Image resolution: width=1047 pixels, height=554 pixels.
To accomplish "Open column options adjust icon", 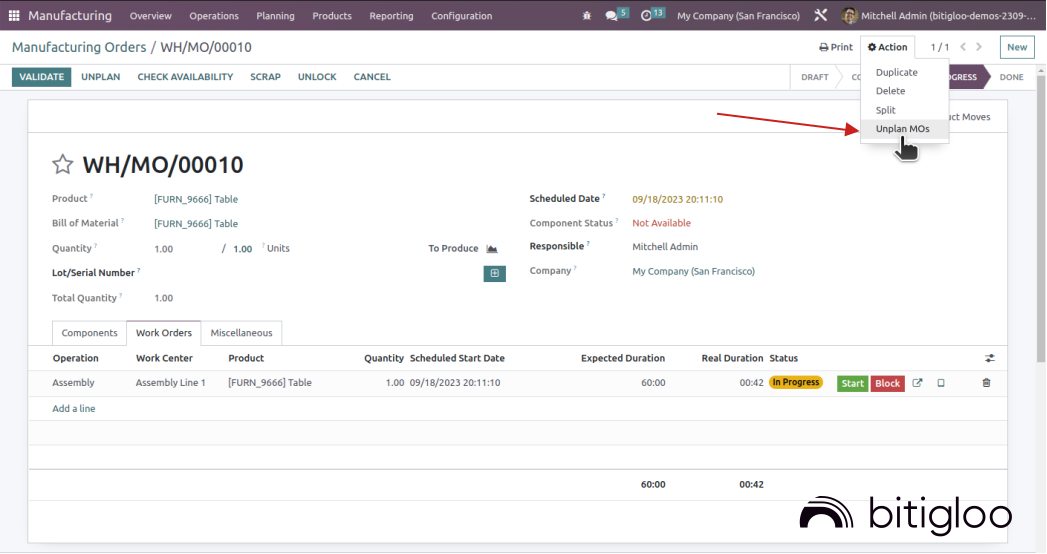I will [990, 358].
